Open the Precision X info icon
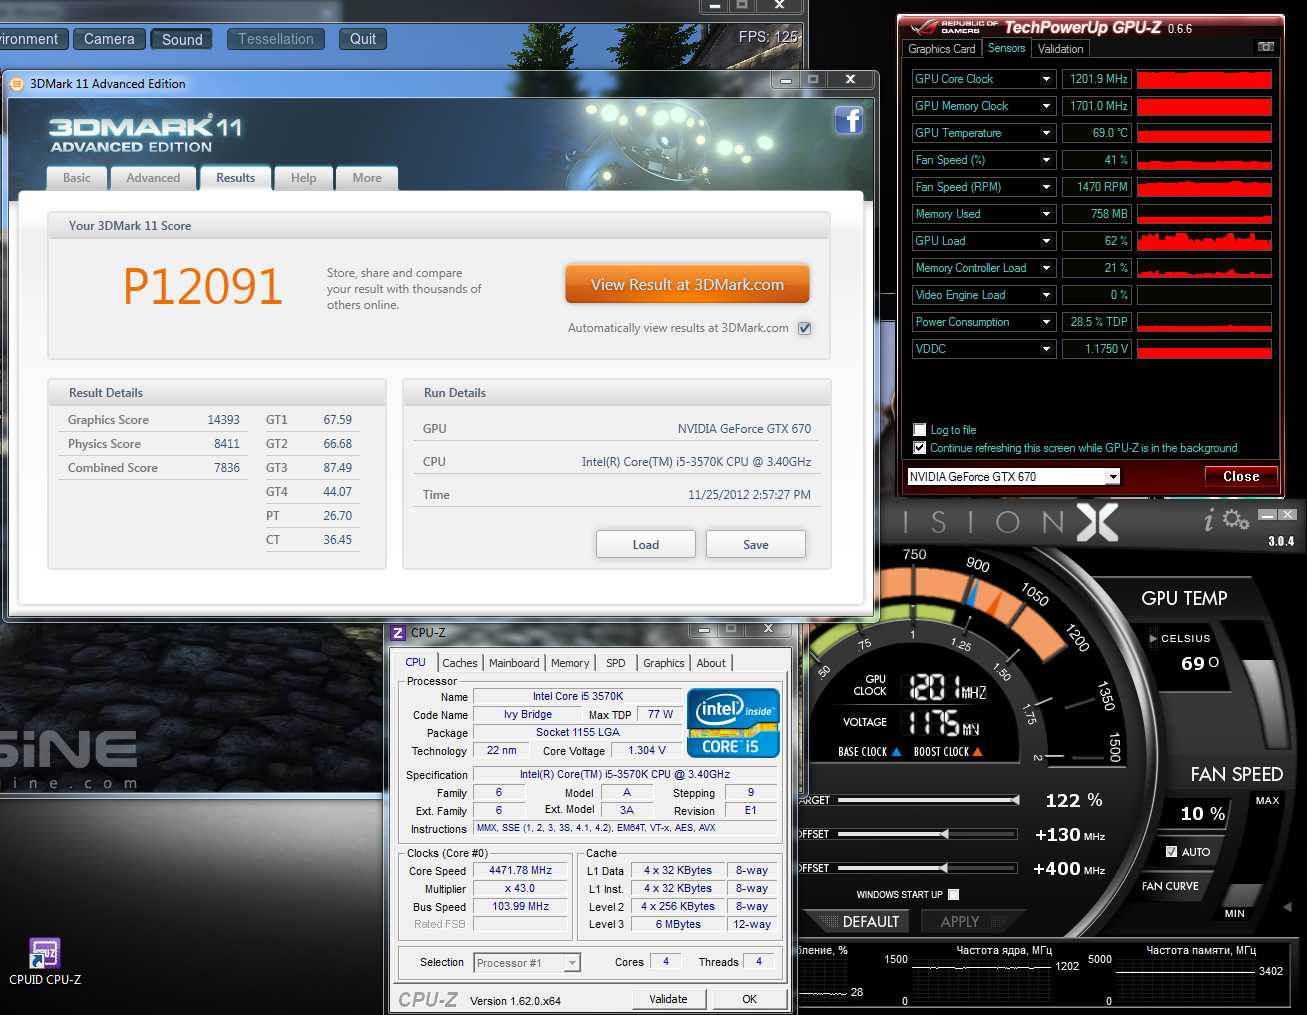Image resolution: width=1307 pixels, height=1015 pixels. (1209, 520)
